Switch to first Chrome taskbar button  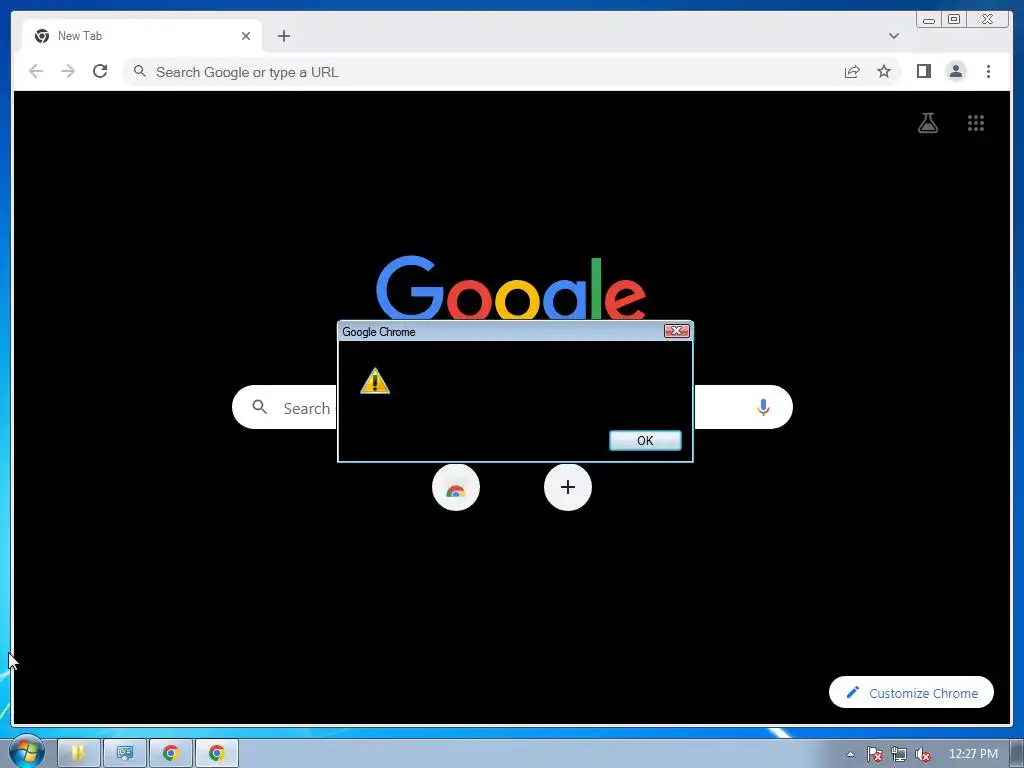click(x=171, y=753)
